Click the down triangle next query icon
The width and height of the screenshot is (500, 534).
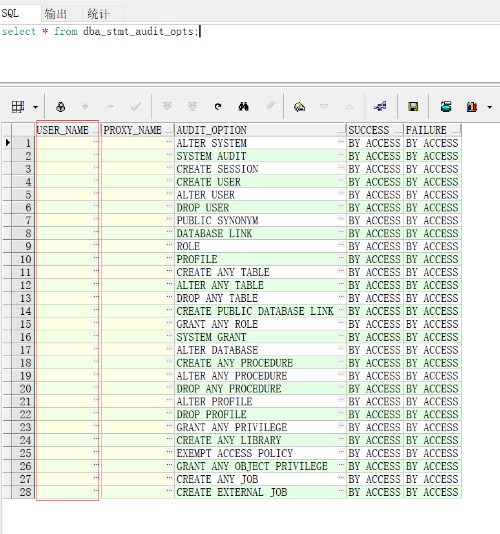pyautogui.click(x=324, y=107)
